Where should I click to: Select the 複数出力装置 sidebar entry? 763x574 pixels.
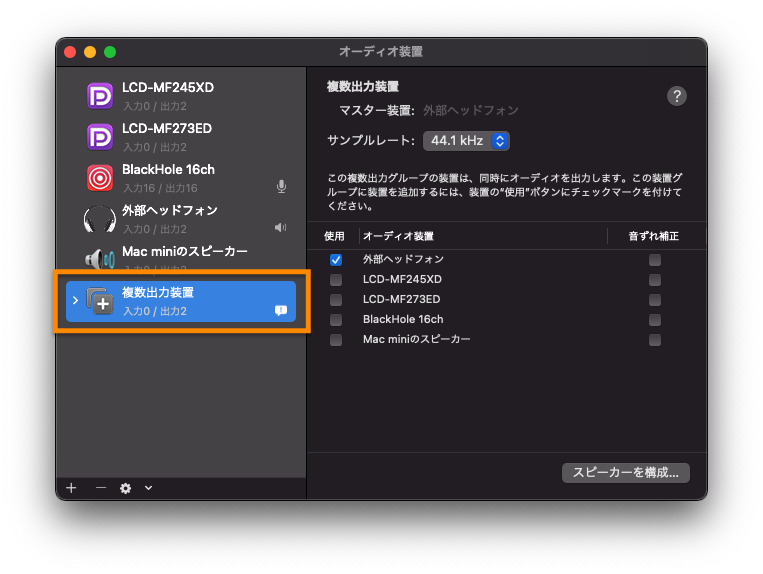click(181, 301)
